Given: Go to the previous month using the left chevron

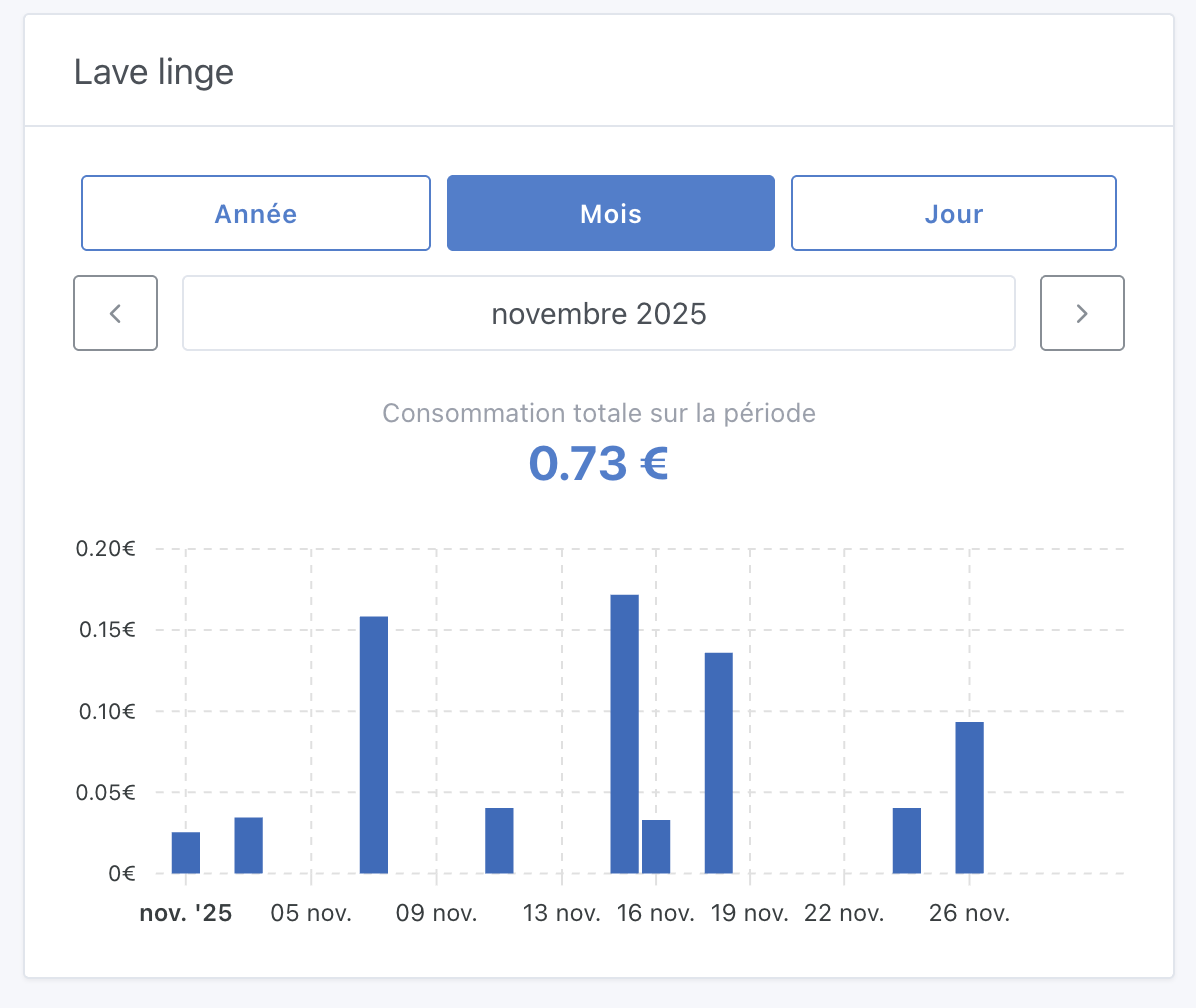Looking at the screenshot, I should (x=115, y=313).
